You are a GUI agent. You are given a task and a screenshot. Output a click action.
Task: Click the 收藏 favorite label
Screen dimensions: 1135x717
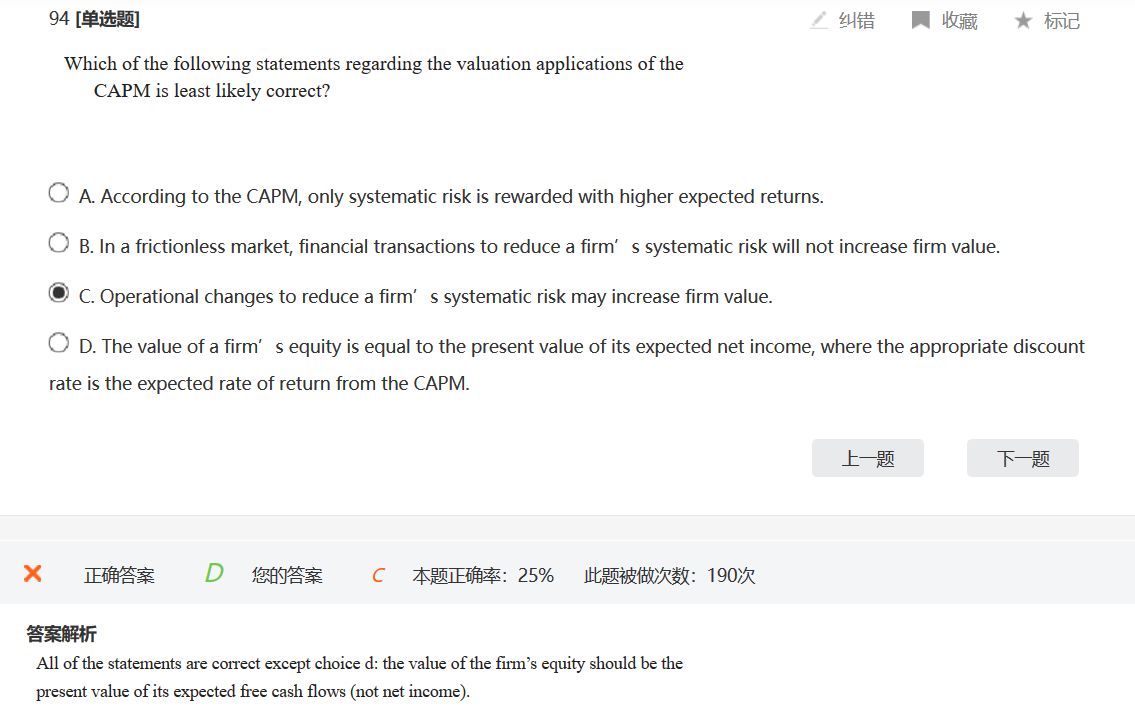coord(959,21)
